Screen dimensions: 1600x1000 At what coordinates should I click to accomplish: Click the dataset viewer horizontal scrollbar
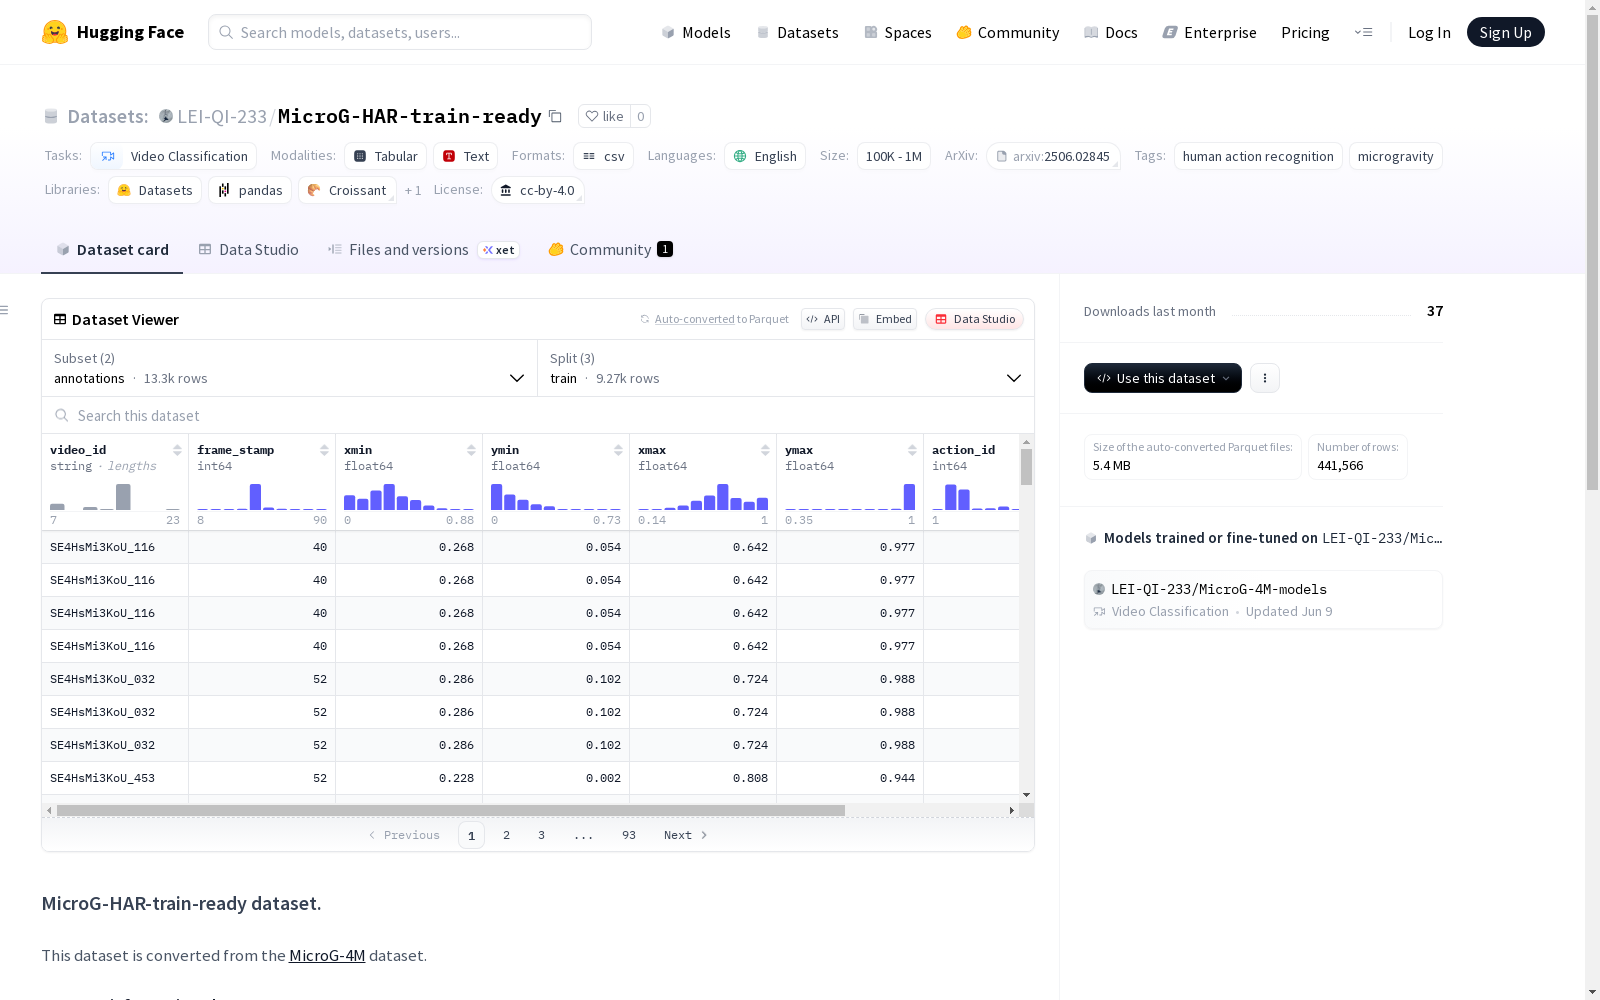click(451, 810)
